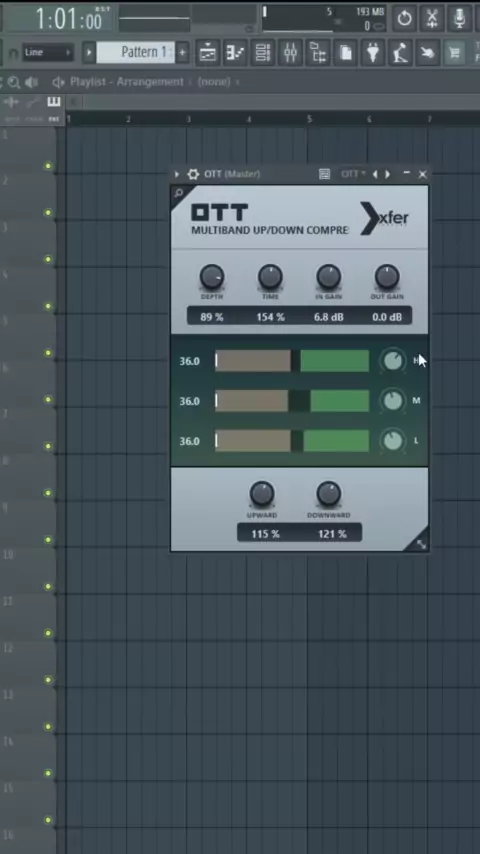
Task: Open the Browser view button
Action: [318, 53]
